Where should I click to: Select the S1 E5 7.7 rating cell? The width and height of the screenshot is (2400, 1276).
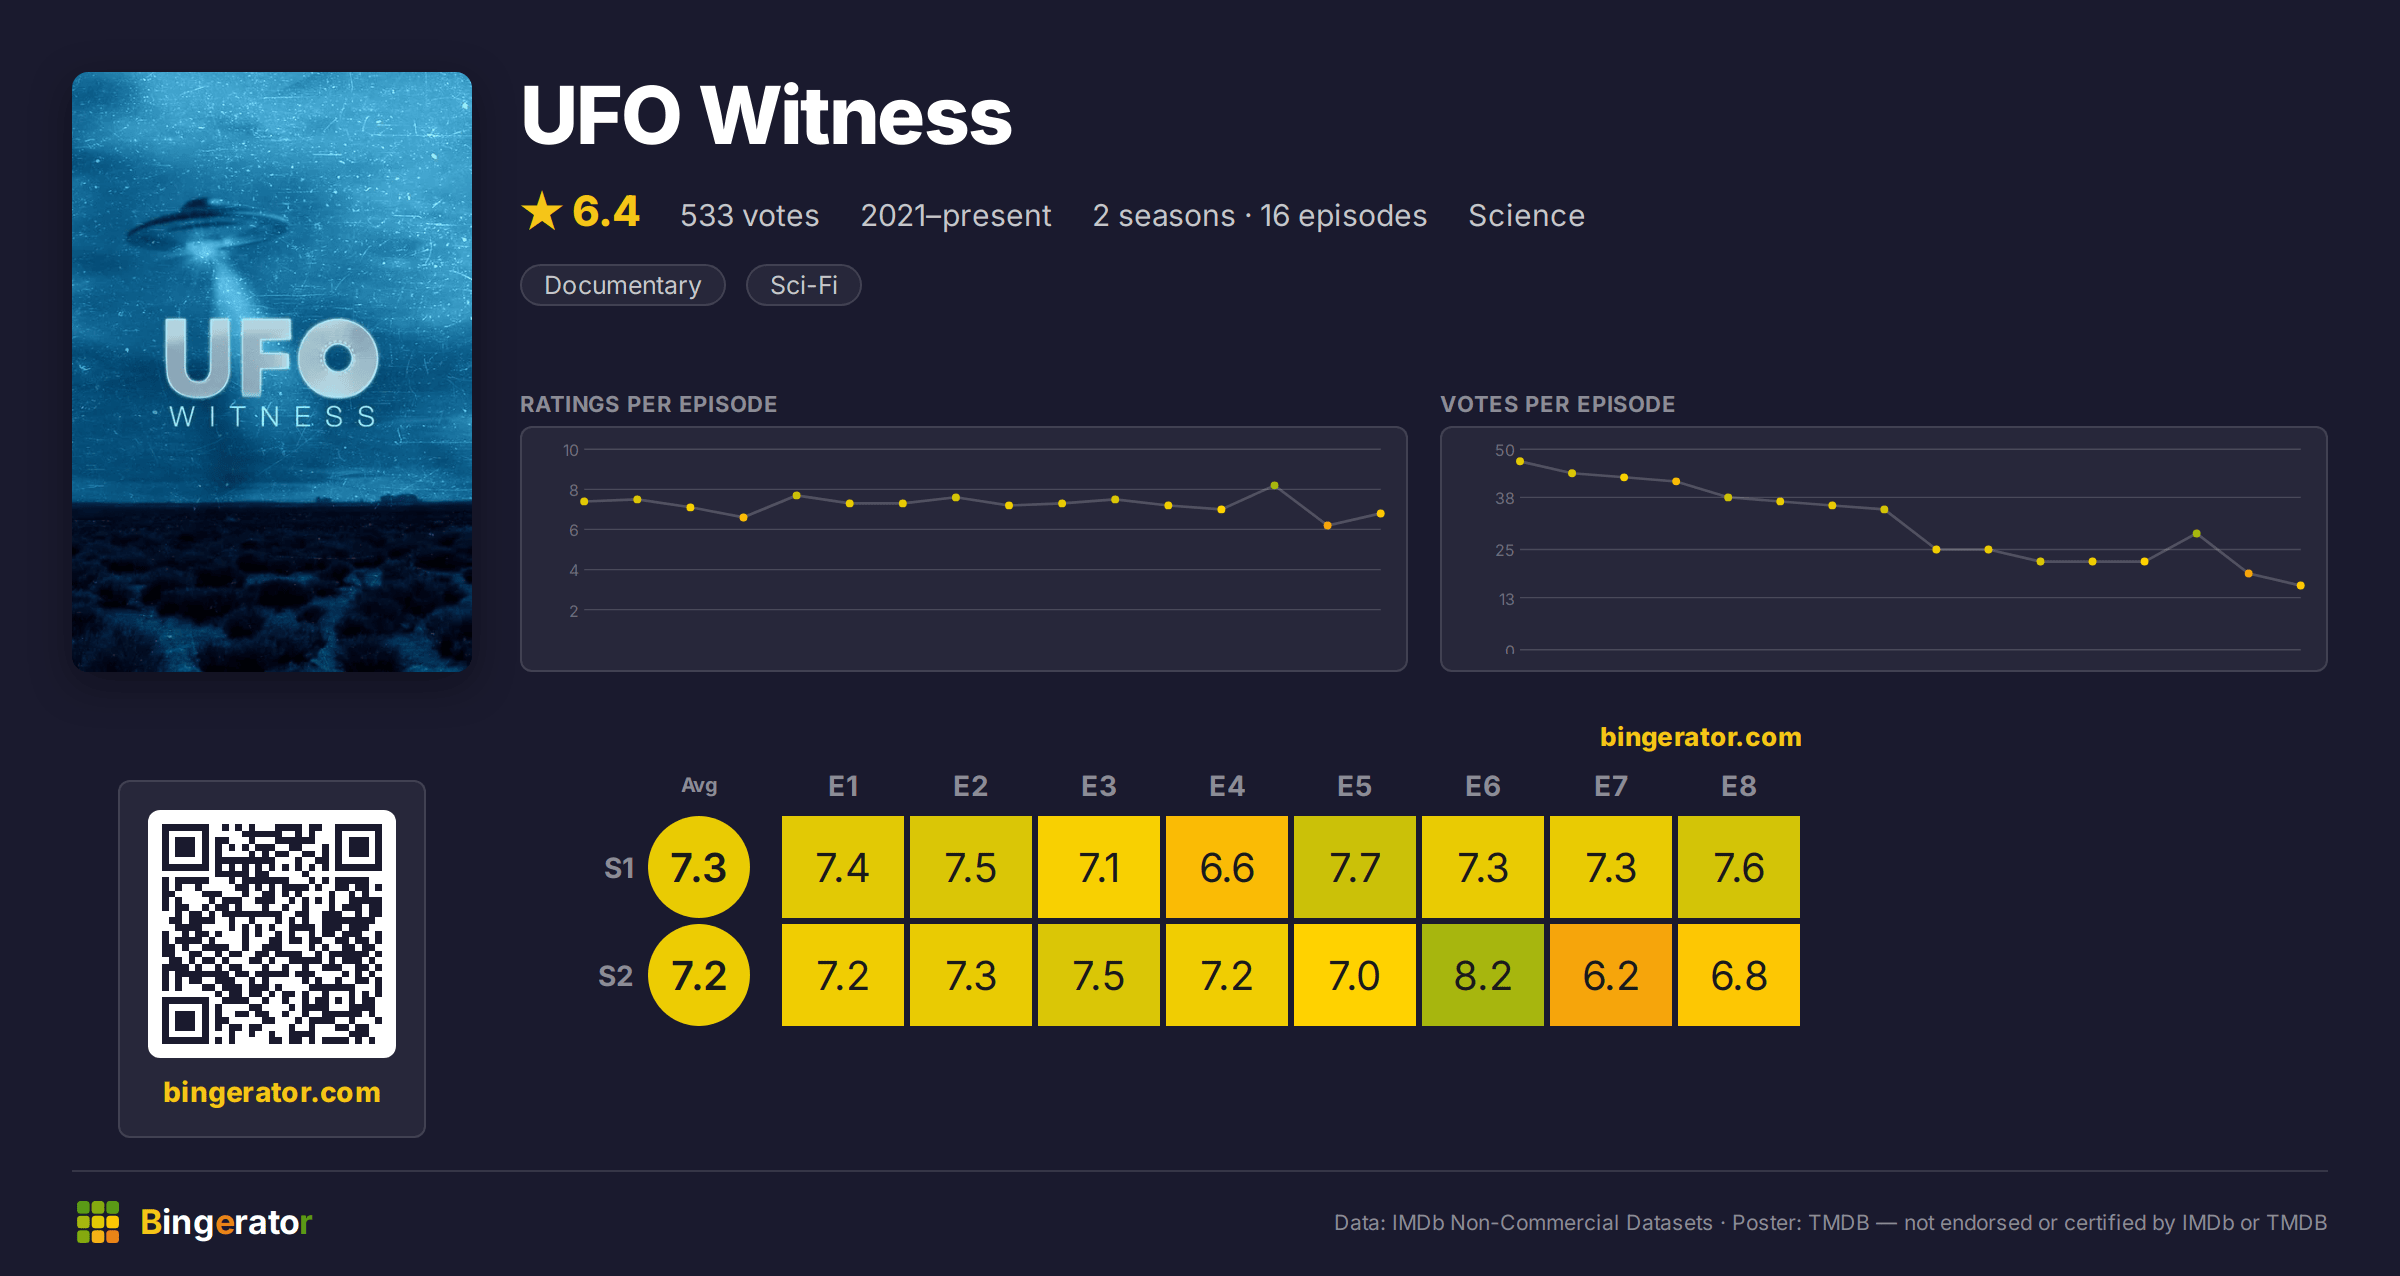[x=1355, y=867]
